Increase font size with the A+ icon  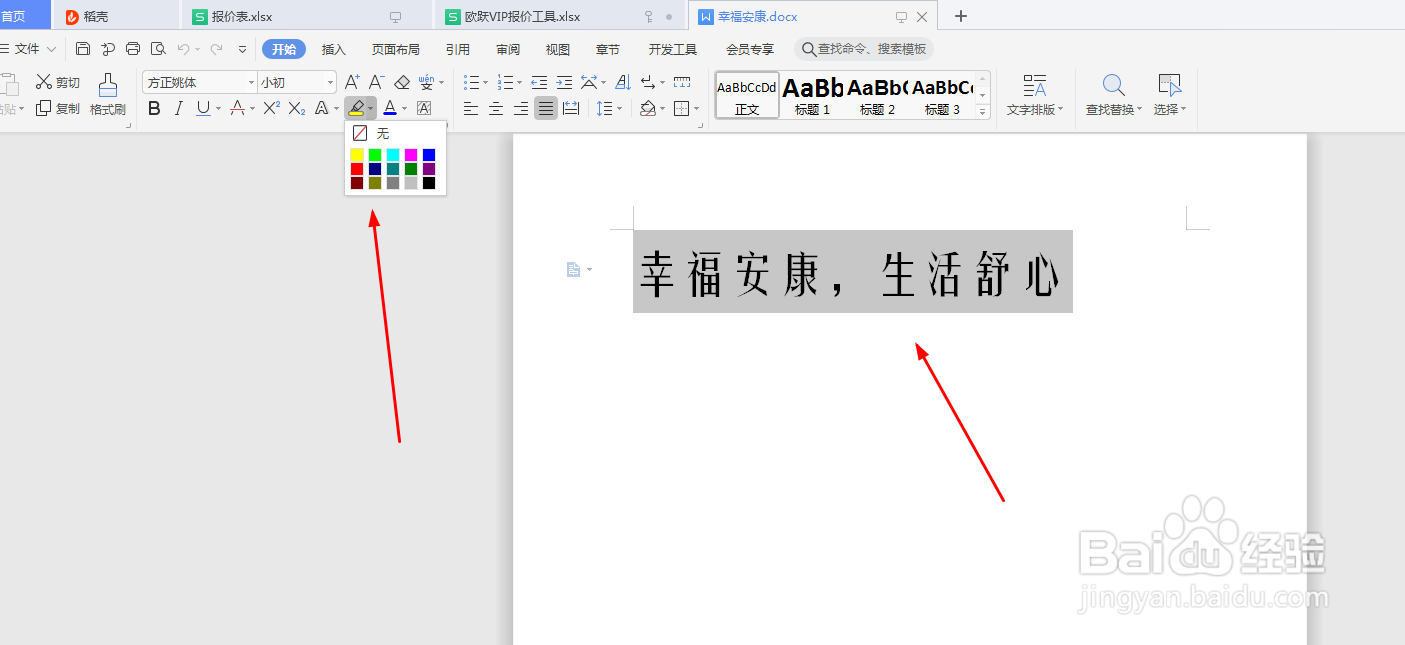point(351,81)
